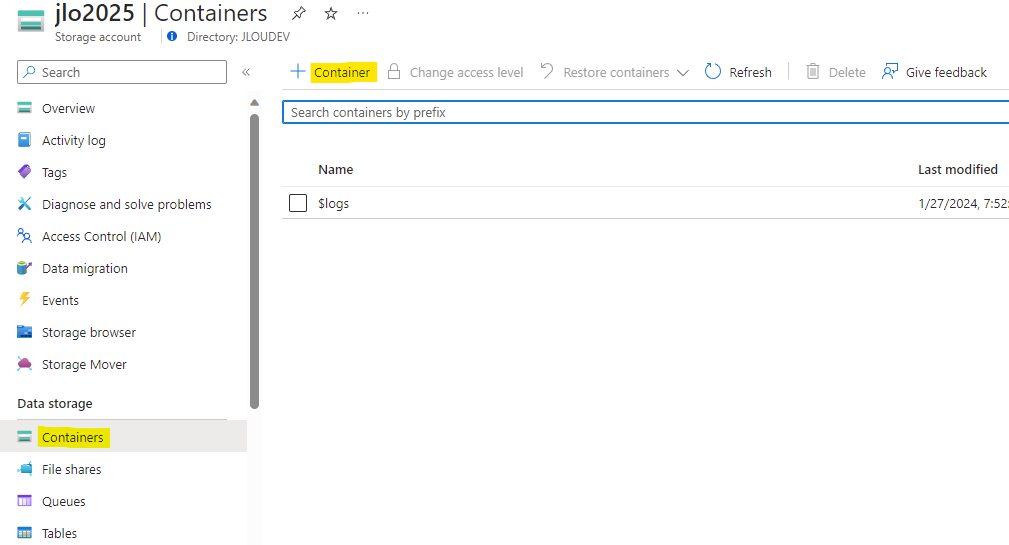Image resolution: width=1009 pixels, height=545 pixels.
Task: Open Events menu item
Action: 60,300
